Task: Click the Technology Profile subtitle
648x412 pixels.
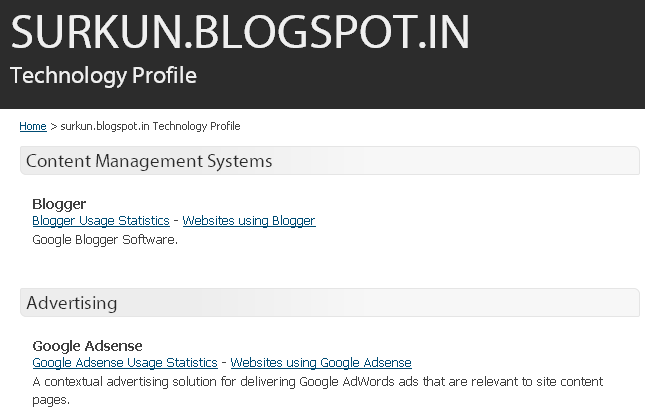Action: pos(103,75)
